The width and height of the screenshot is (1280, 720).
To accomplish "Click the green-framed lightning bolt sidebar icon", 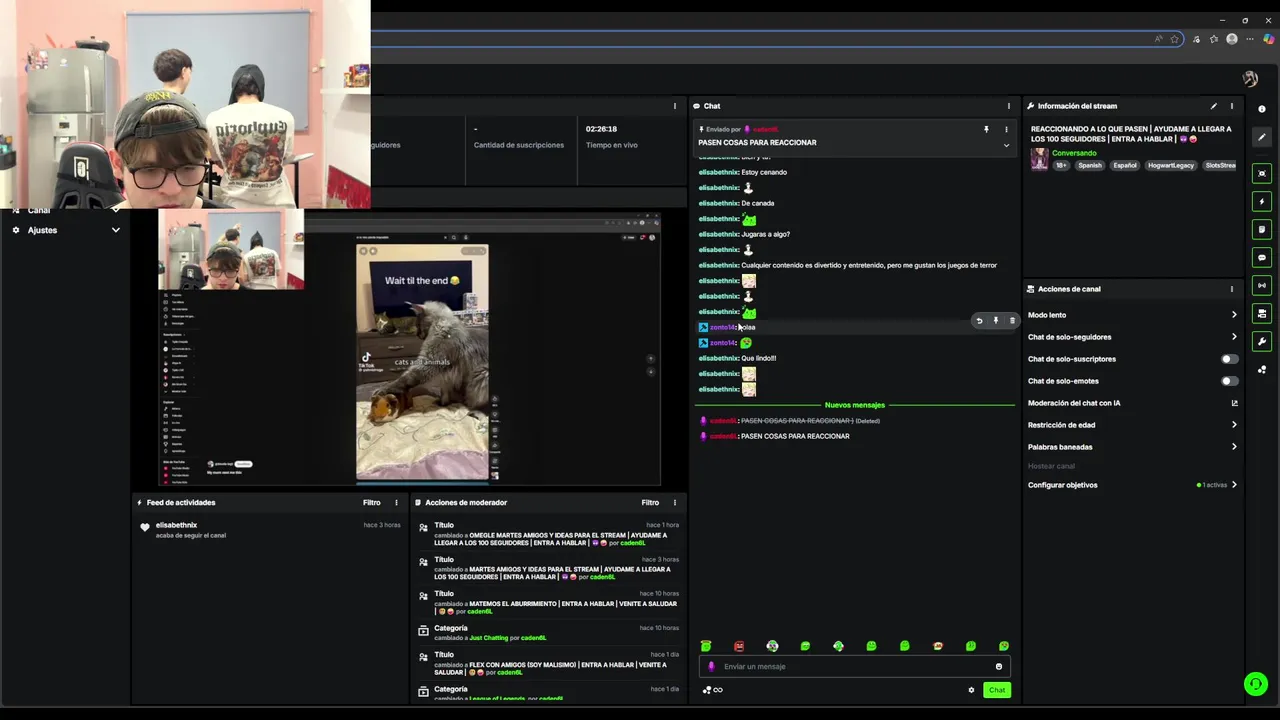I will click(1262, 201).
